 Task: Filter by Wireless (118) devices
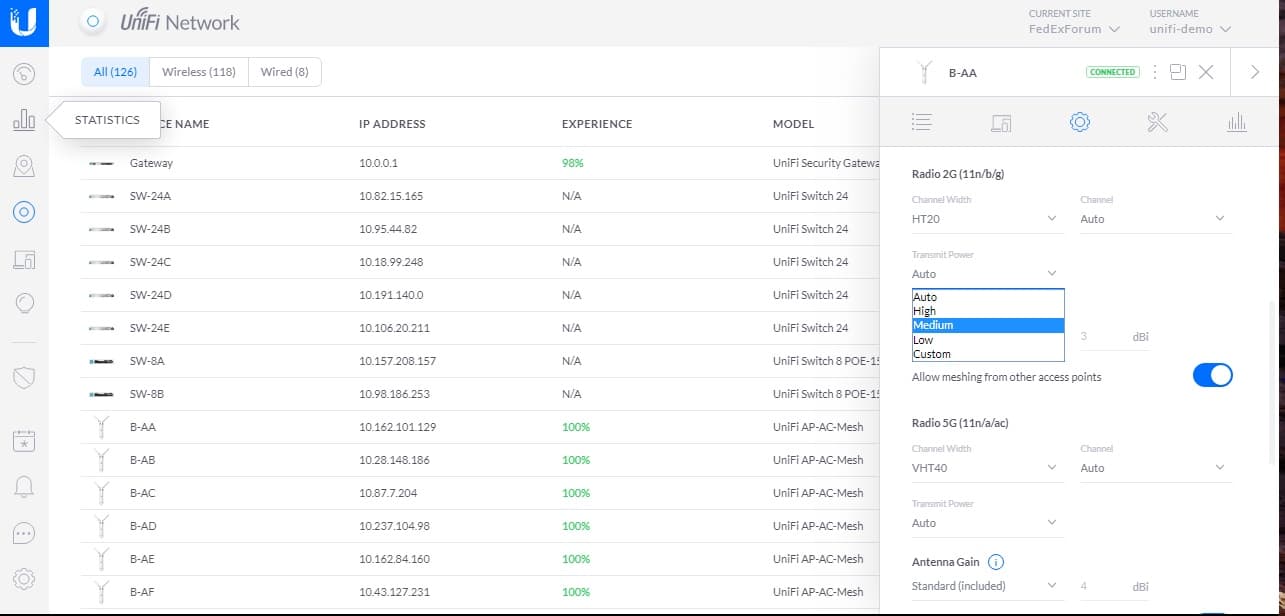199,72
